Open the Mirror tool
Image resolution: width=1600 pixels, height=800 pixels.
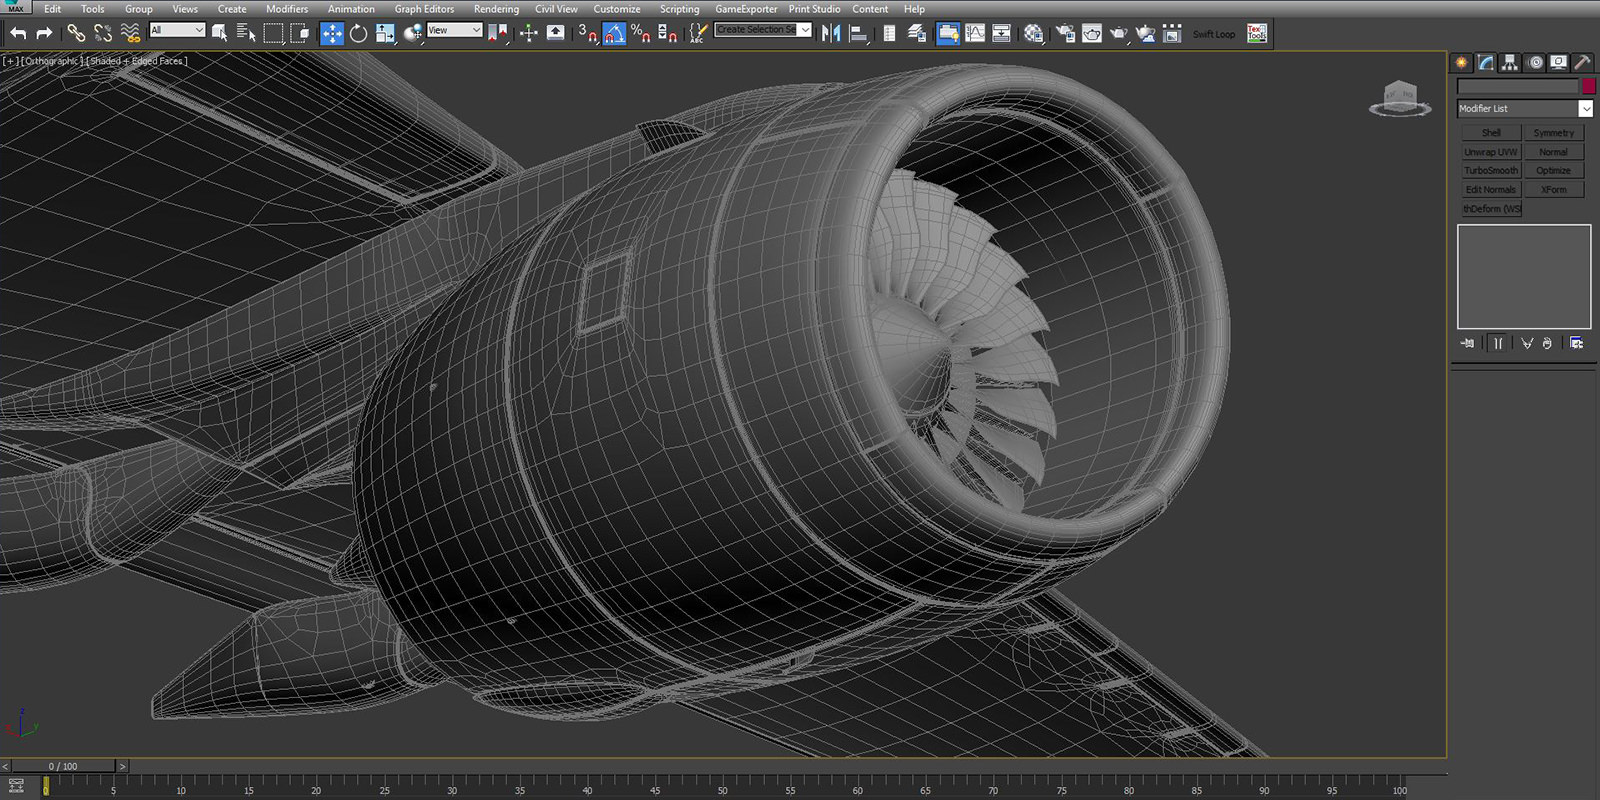(830, 34)
